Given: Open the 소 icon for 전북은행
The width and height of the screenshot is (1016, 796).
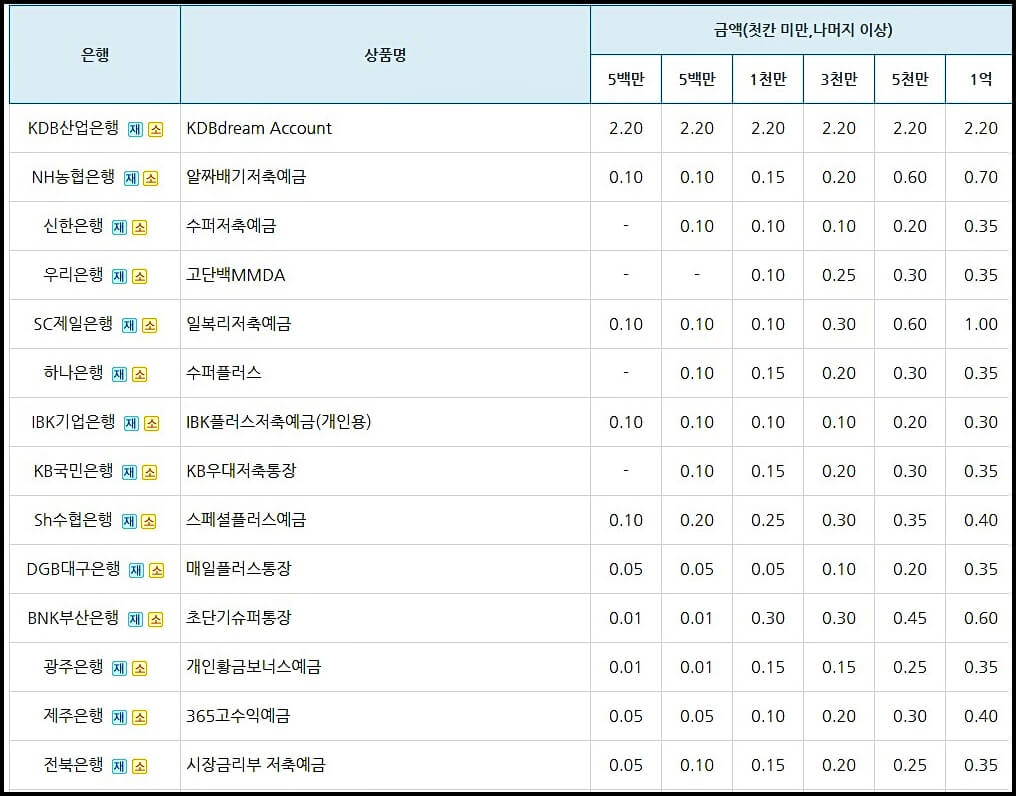Looking at the screenshot, I should (140, 766).
